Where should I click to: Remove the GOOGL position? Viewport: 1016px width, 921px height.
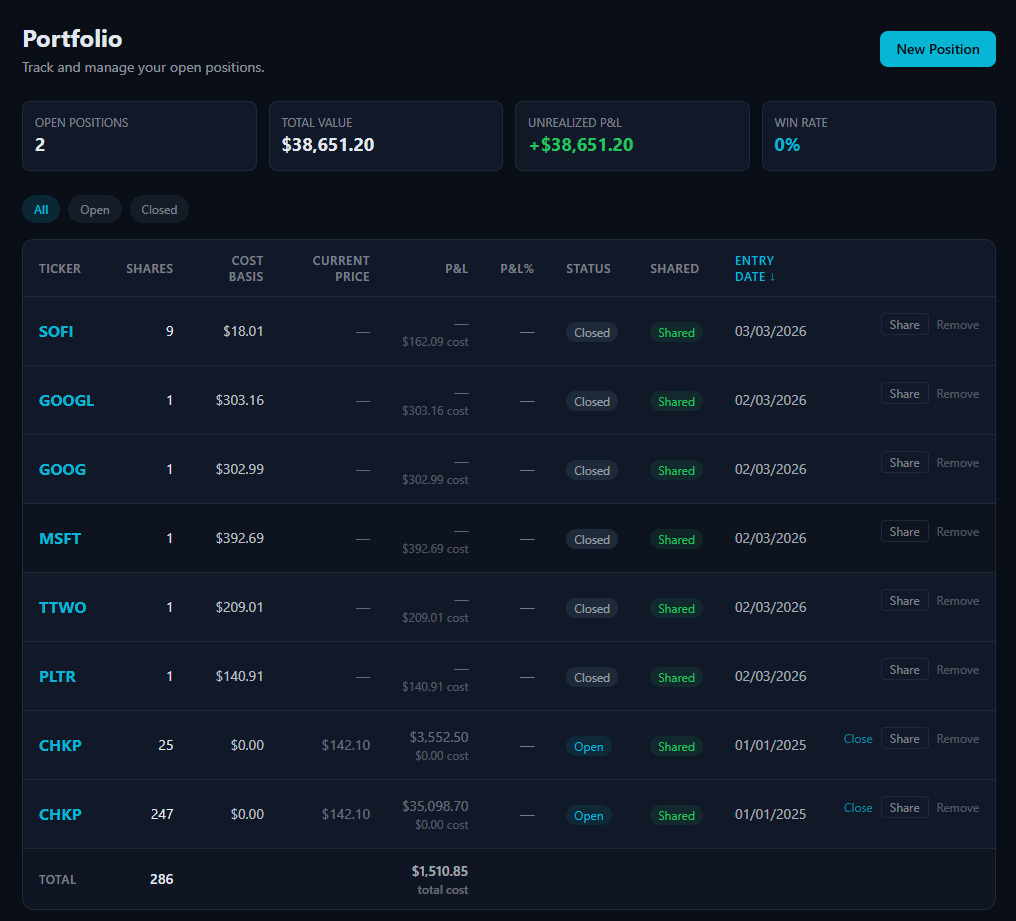(957, 394)
